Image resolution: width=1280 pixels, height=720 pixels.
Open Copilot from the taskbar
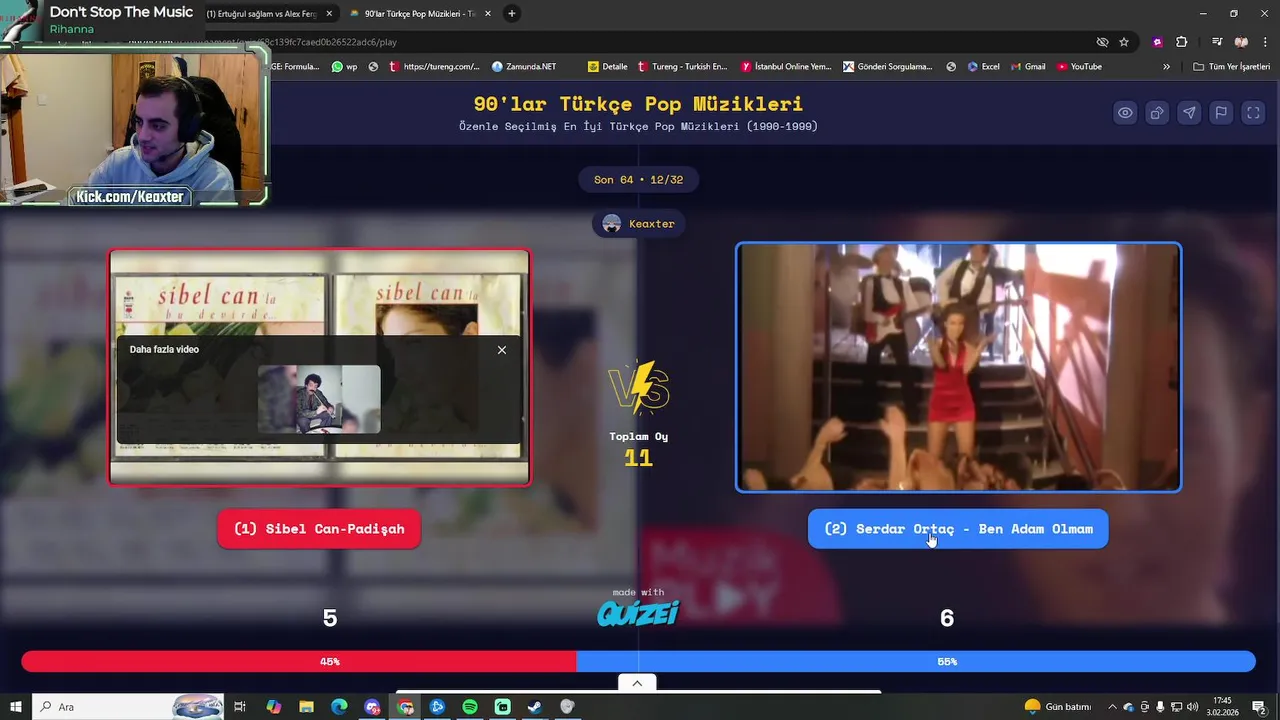coord(274,707)
